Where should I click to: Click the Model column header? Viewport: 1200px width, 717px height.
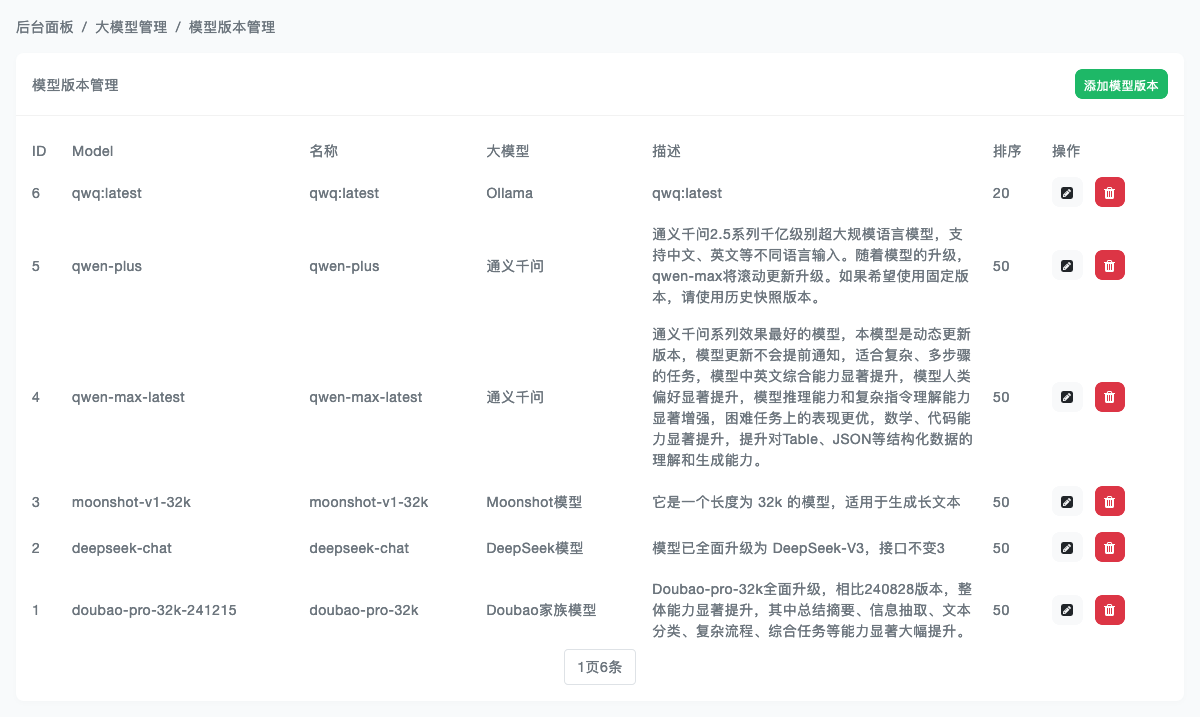click(93, 151)
